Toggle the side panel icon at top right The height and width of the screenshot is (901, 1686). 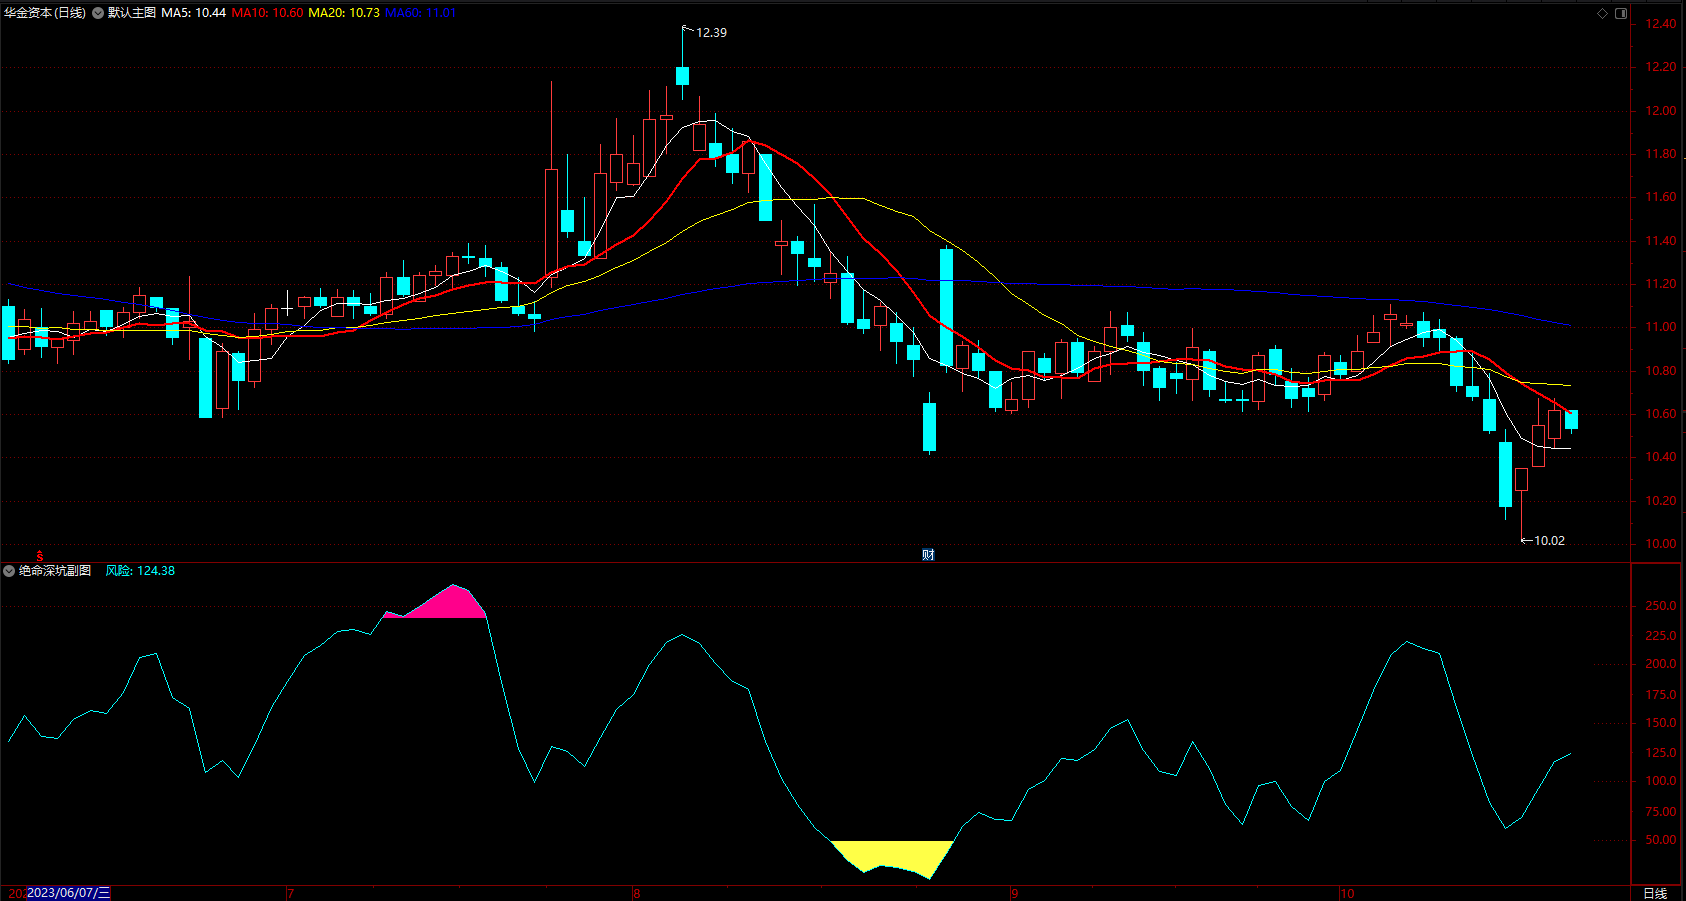click(x=1621, y=13)
